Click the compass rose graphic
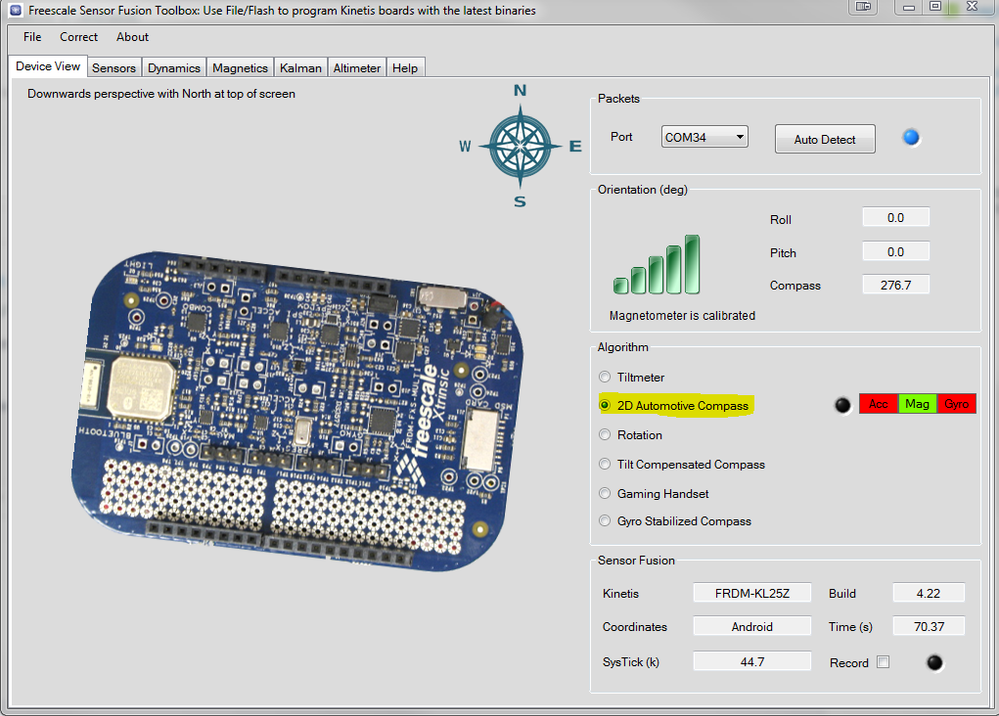 tap(519, 146)
